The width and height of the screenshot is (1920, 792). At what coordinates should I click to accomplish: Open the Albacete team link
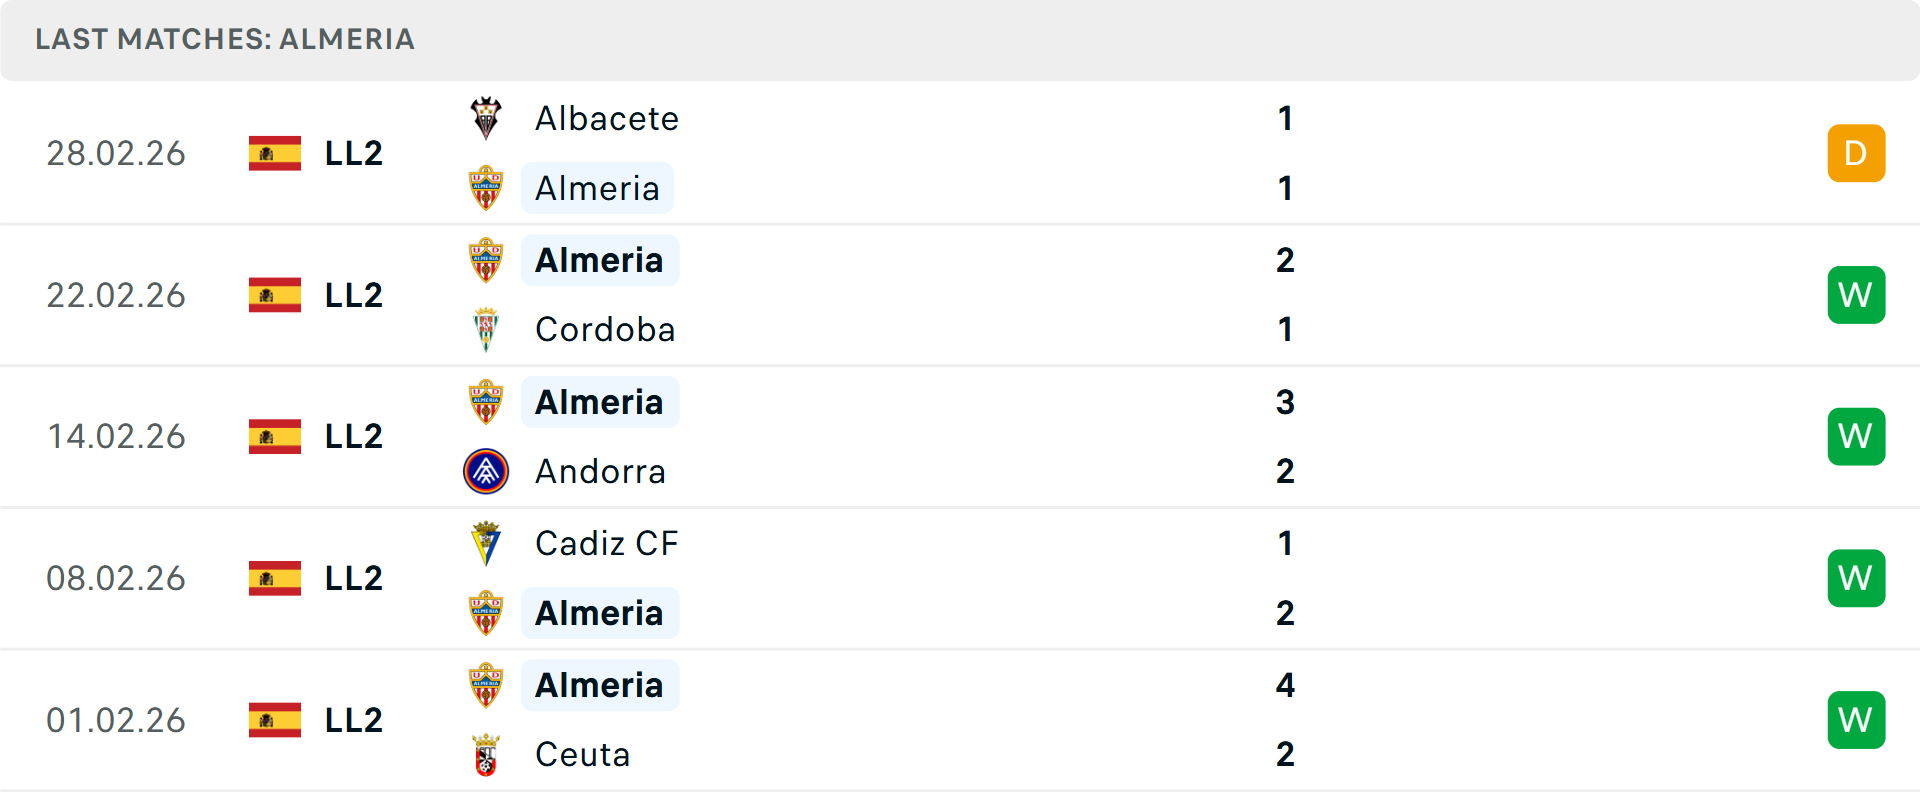click(607, 118)
